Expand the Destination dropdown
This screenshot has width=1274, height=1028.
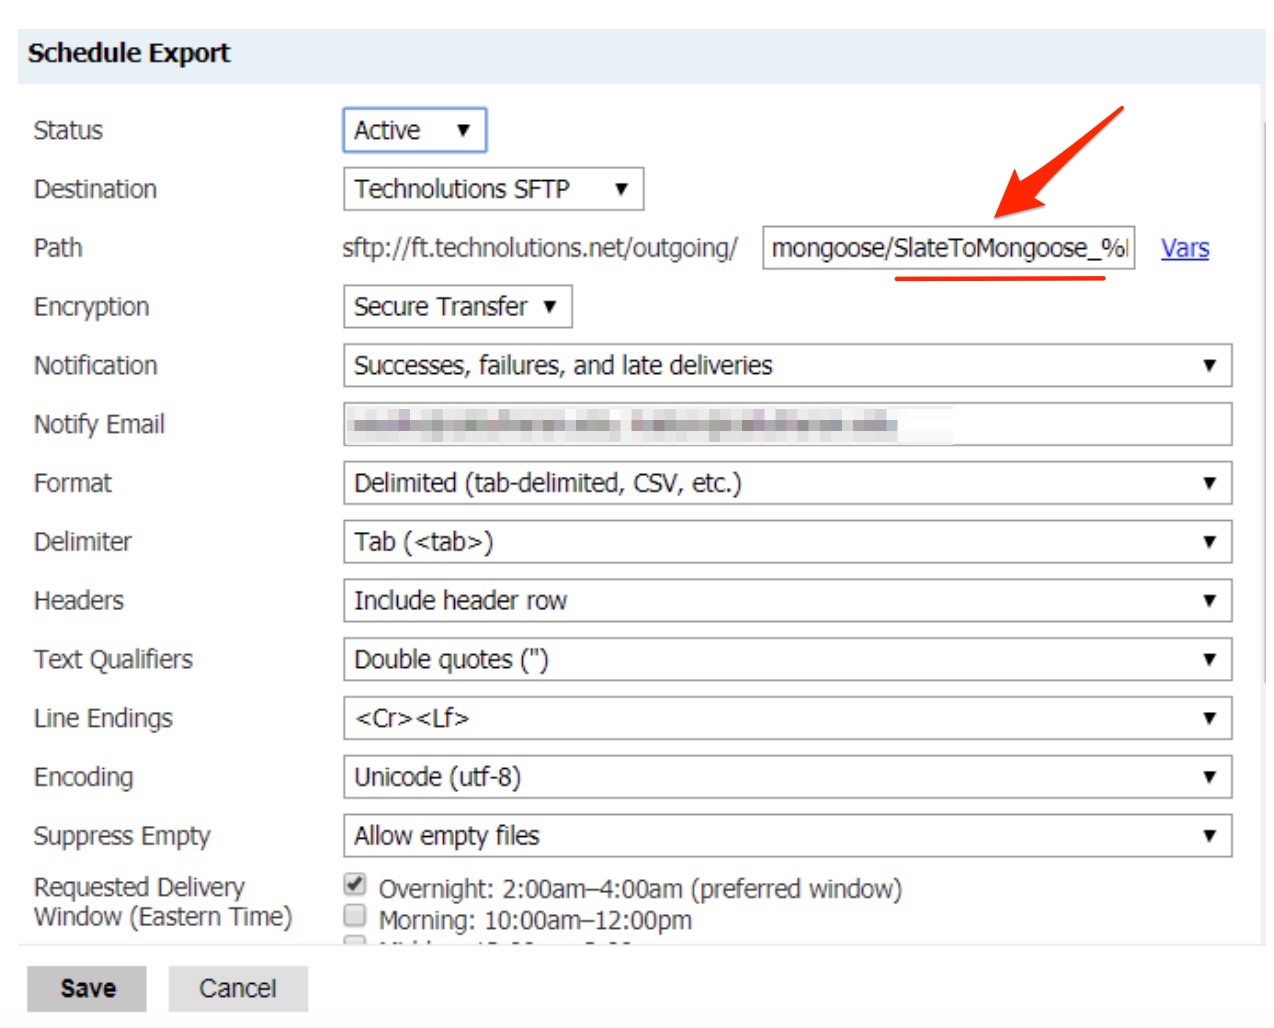[493, 189]
